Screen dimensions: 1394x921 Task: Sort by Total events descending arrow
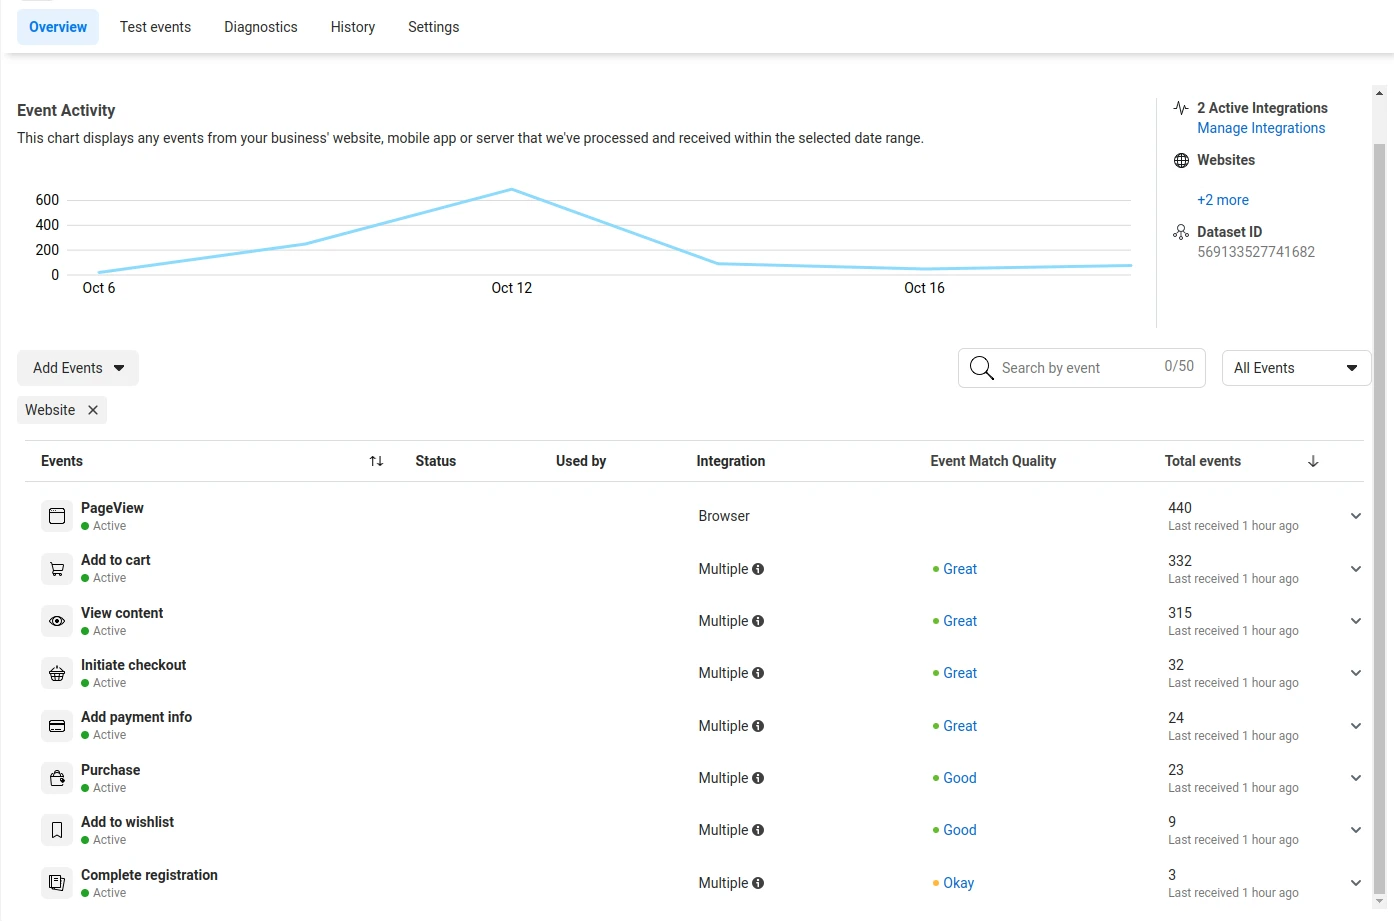(x=1313, y=461)
